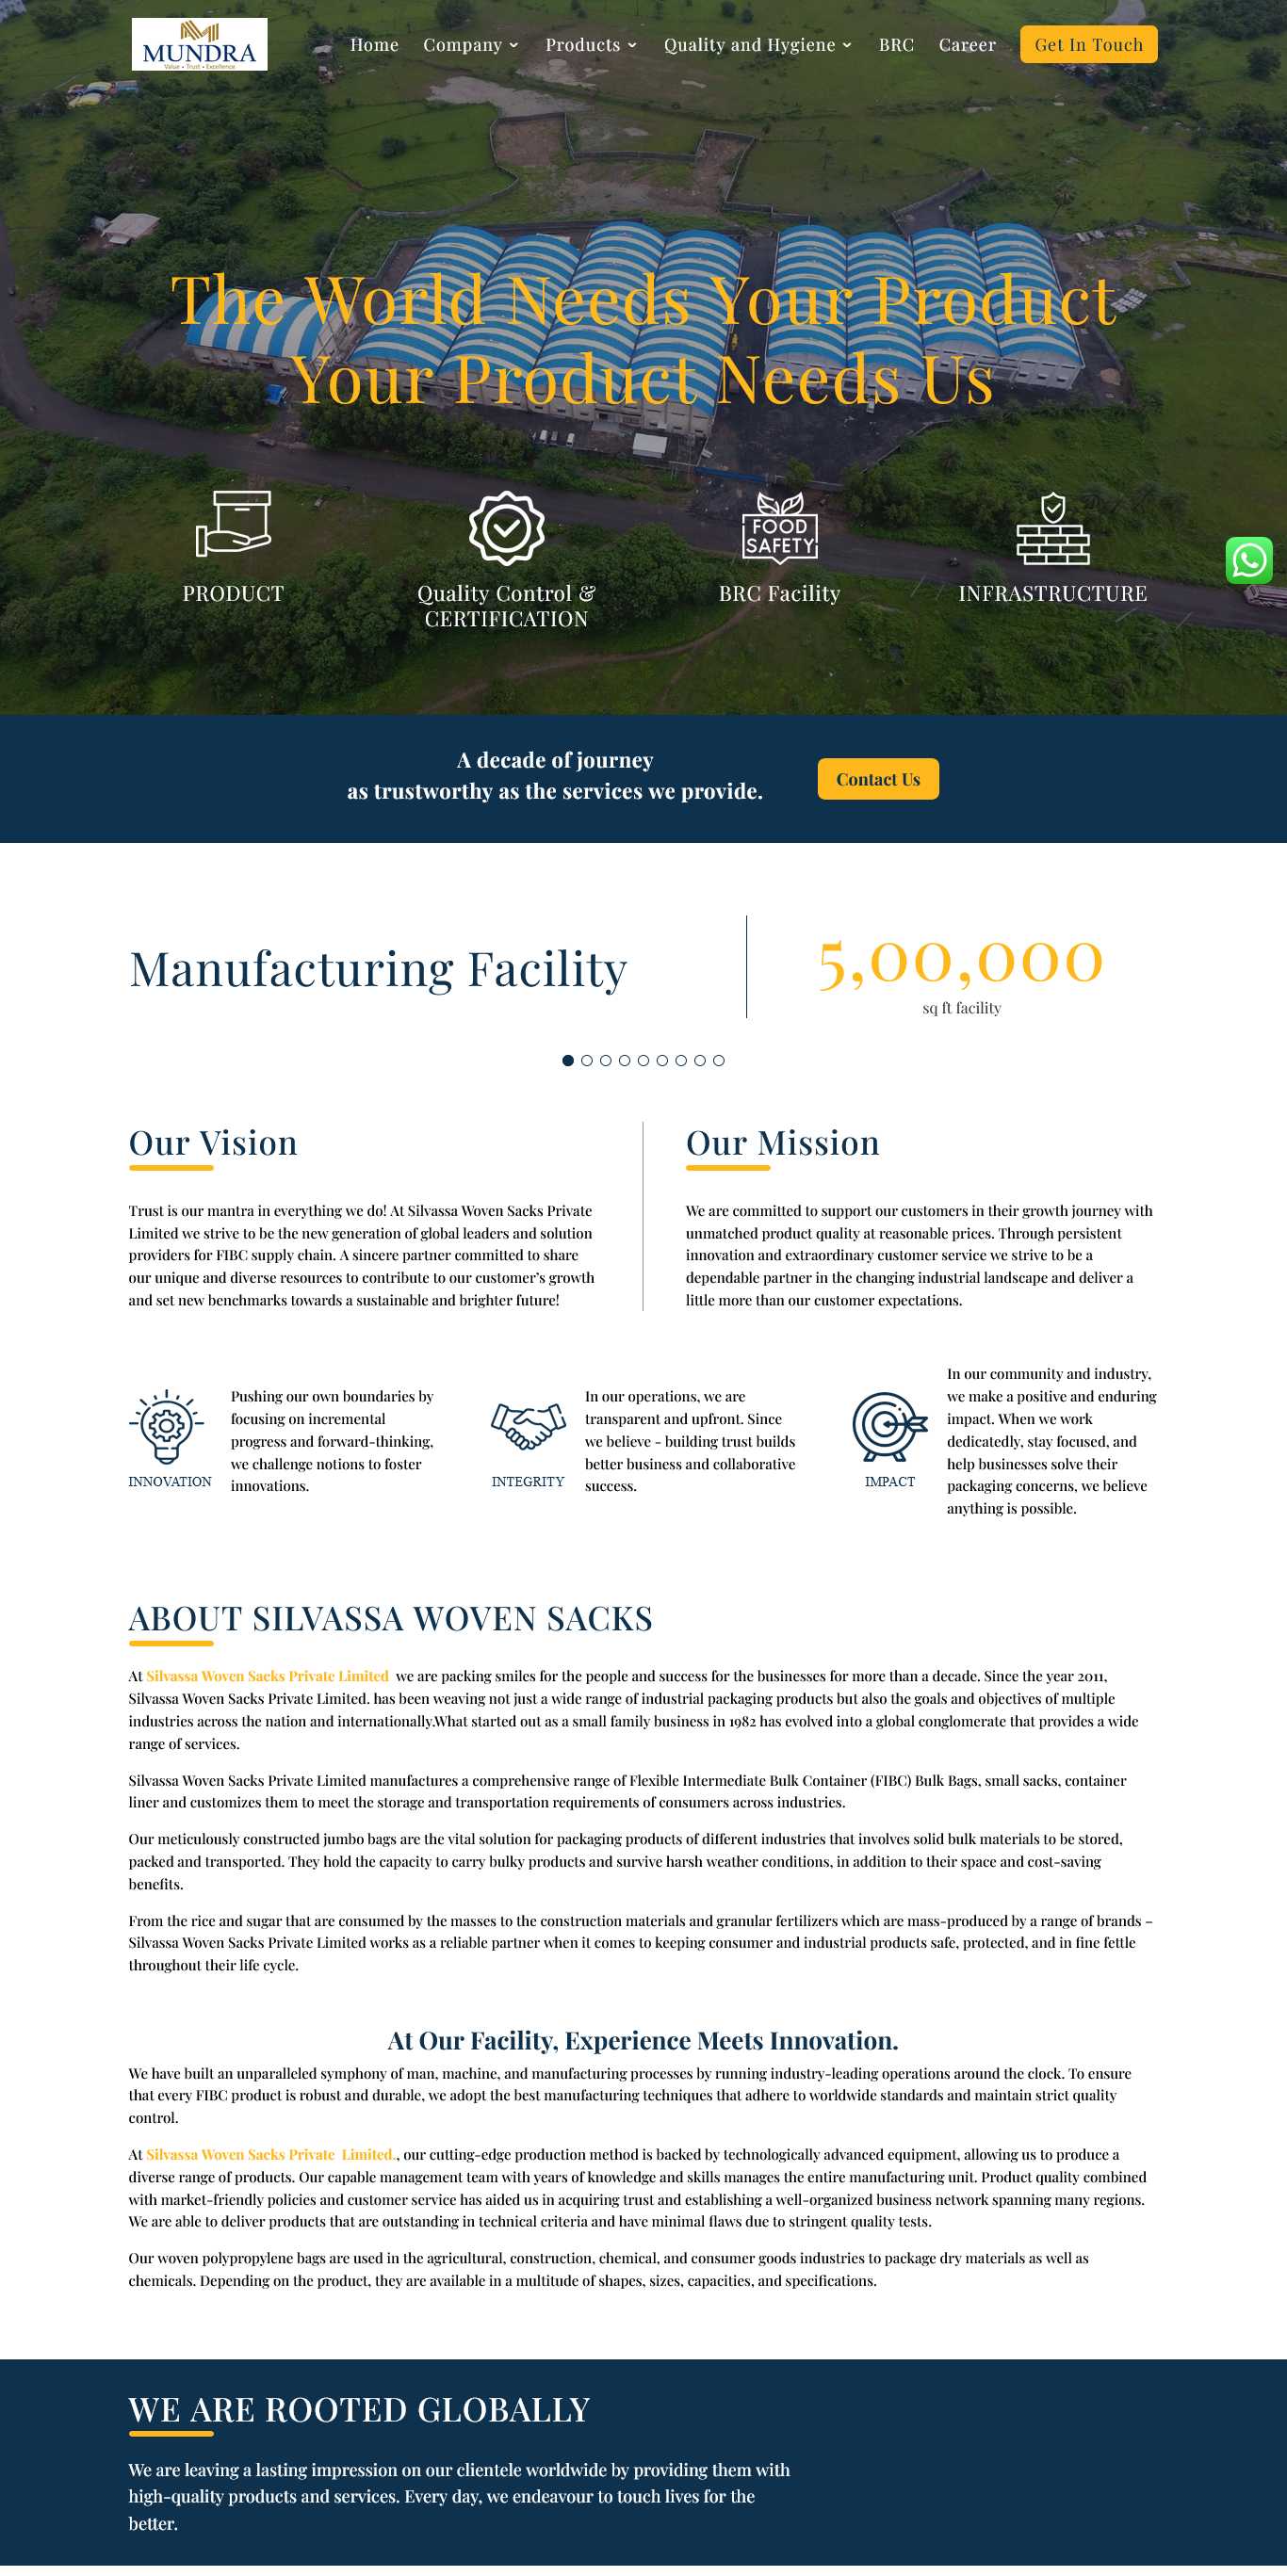Click the Impact target icon
Screen dimensions: 1287x2576
[x=889, y=1427]
